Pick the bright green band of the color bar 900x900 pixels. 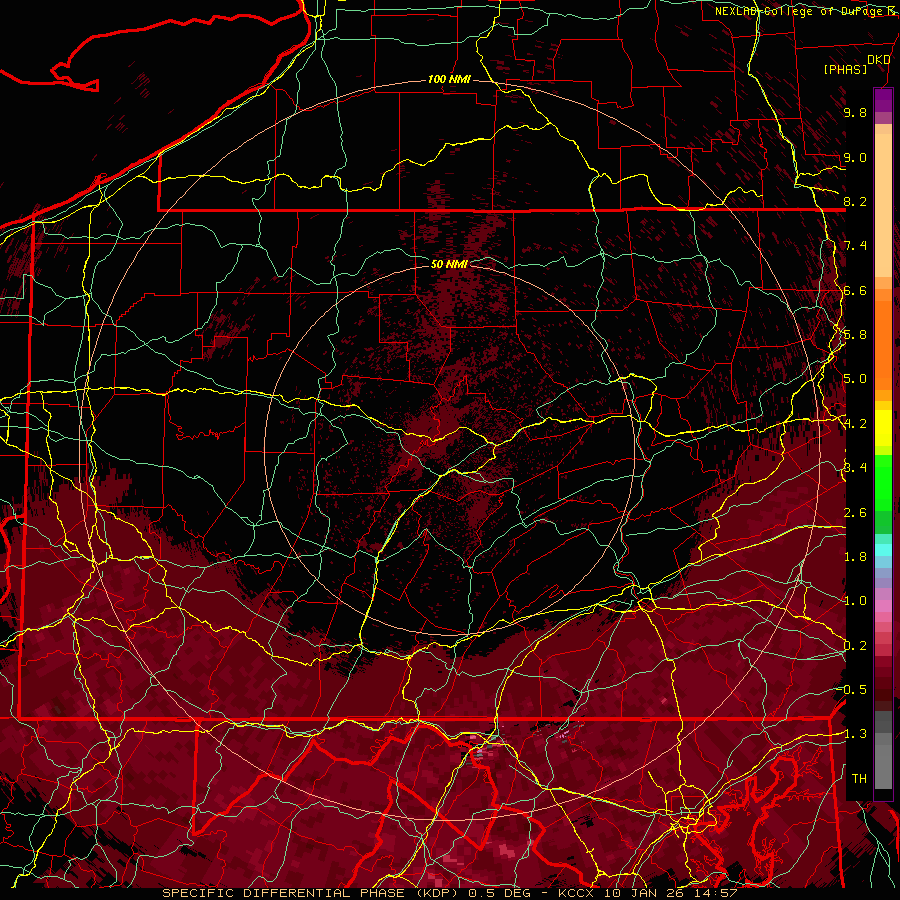click(x=883, y=483)
